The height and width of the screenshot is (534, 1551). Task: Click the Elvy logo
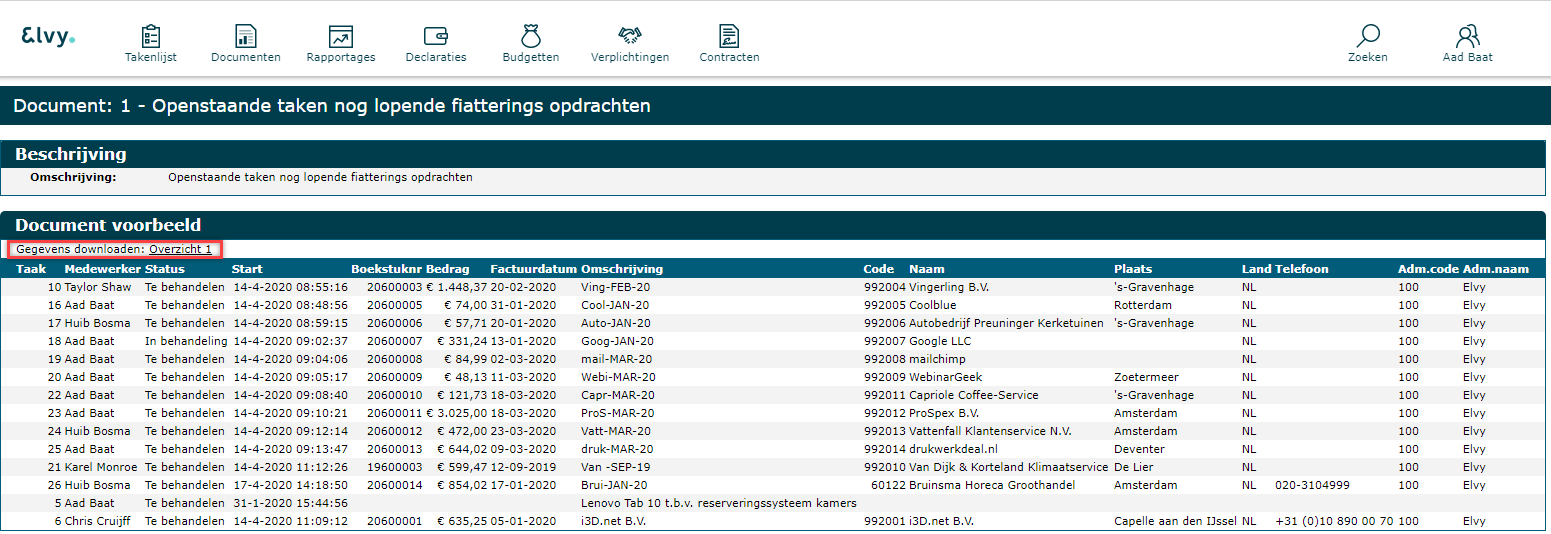48,38
